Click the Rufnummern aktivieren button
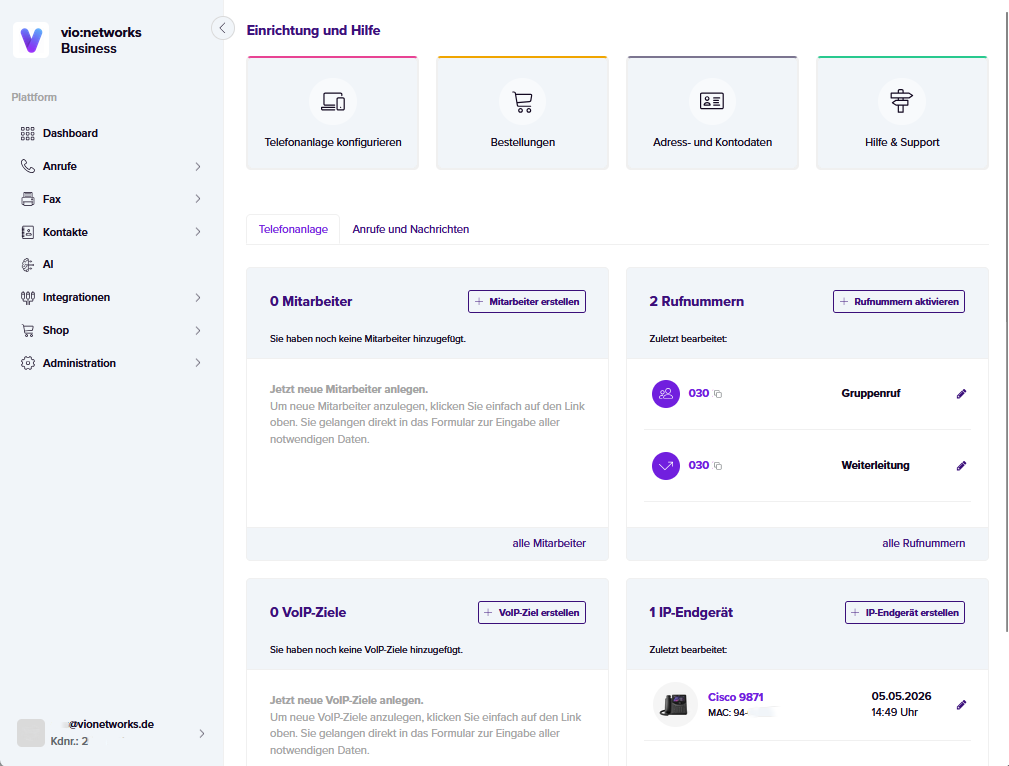Viewport: 1009px width, 766px height. click(899, 301)
